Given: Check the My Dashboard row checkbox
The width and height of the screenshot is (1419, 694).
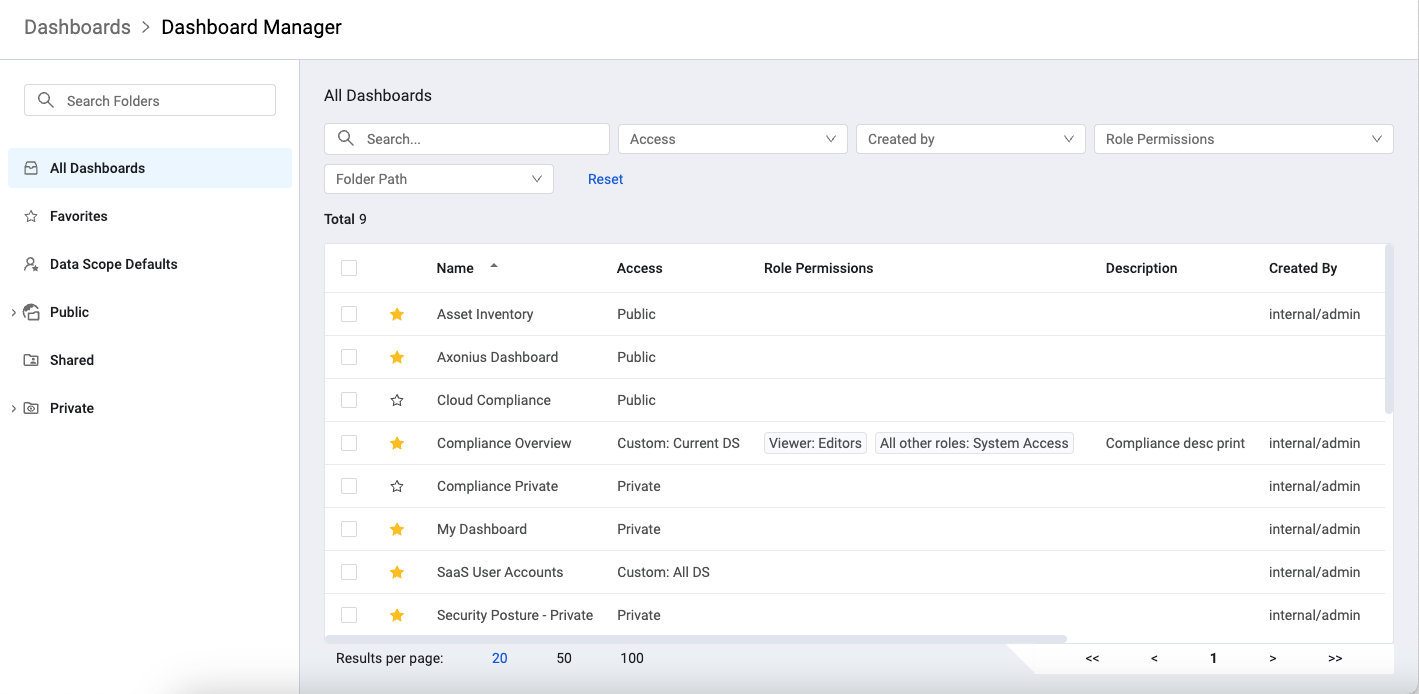Looking at the screenshot, I should point(349,529).
